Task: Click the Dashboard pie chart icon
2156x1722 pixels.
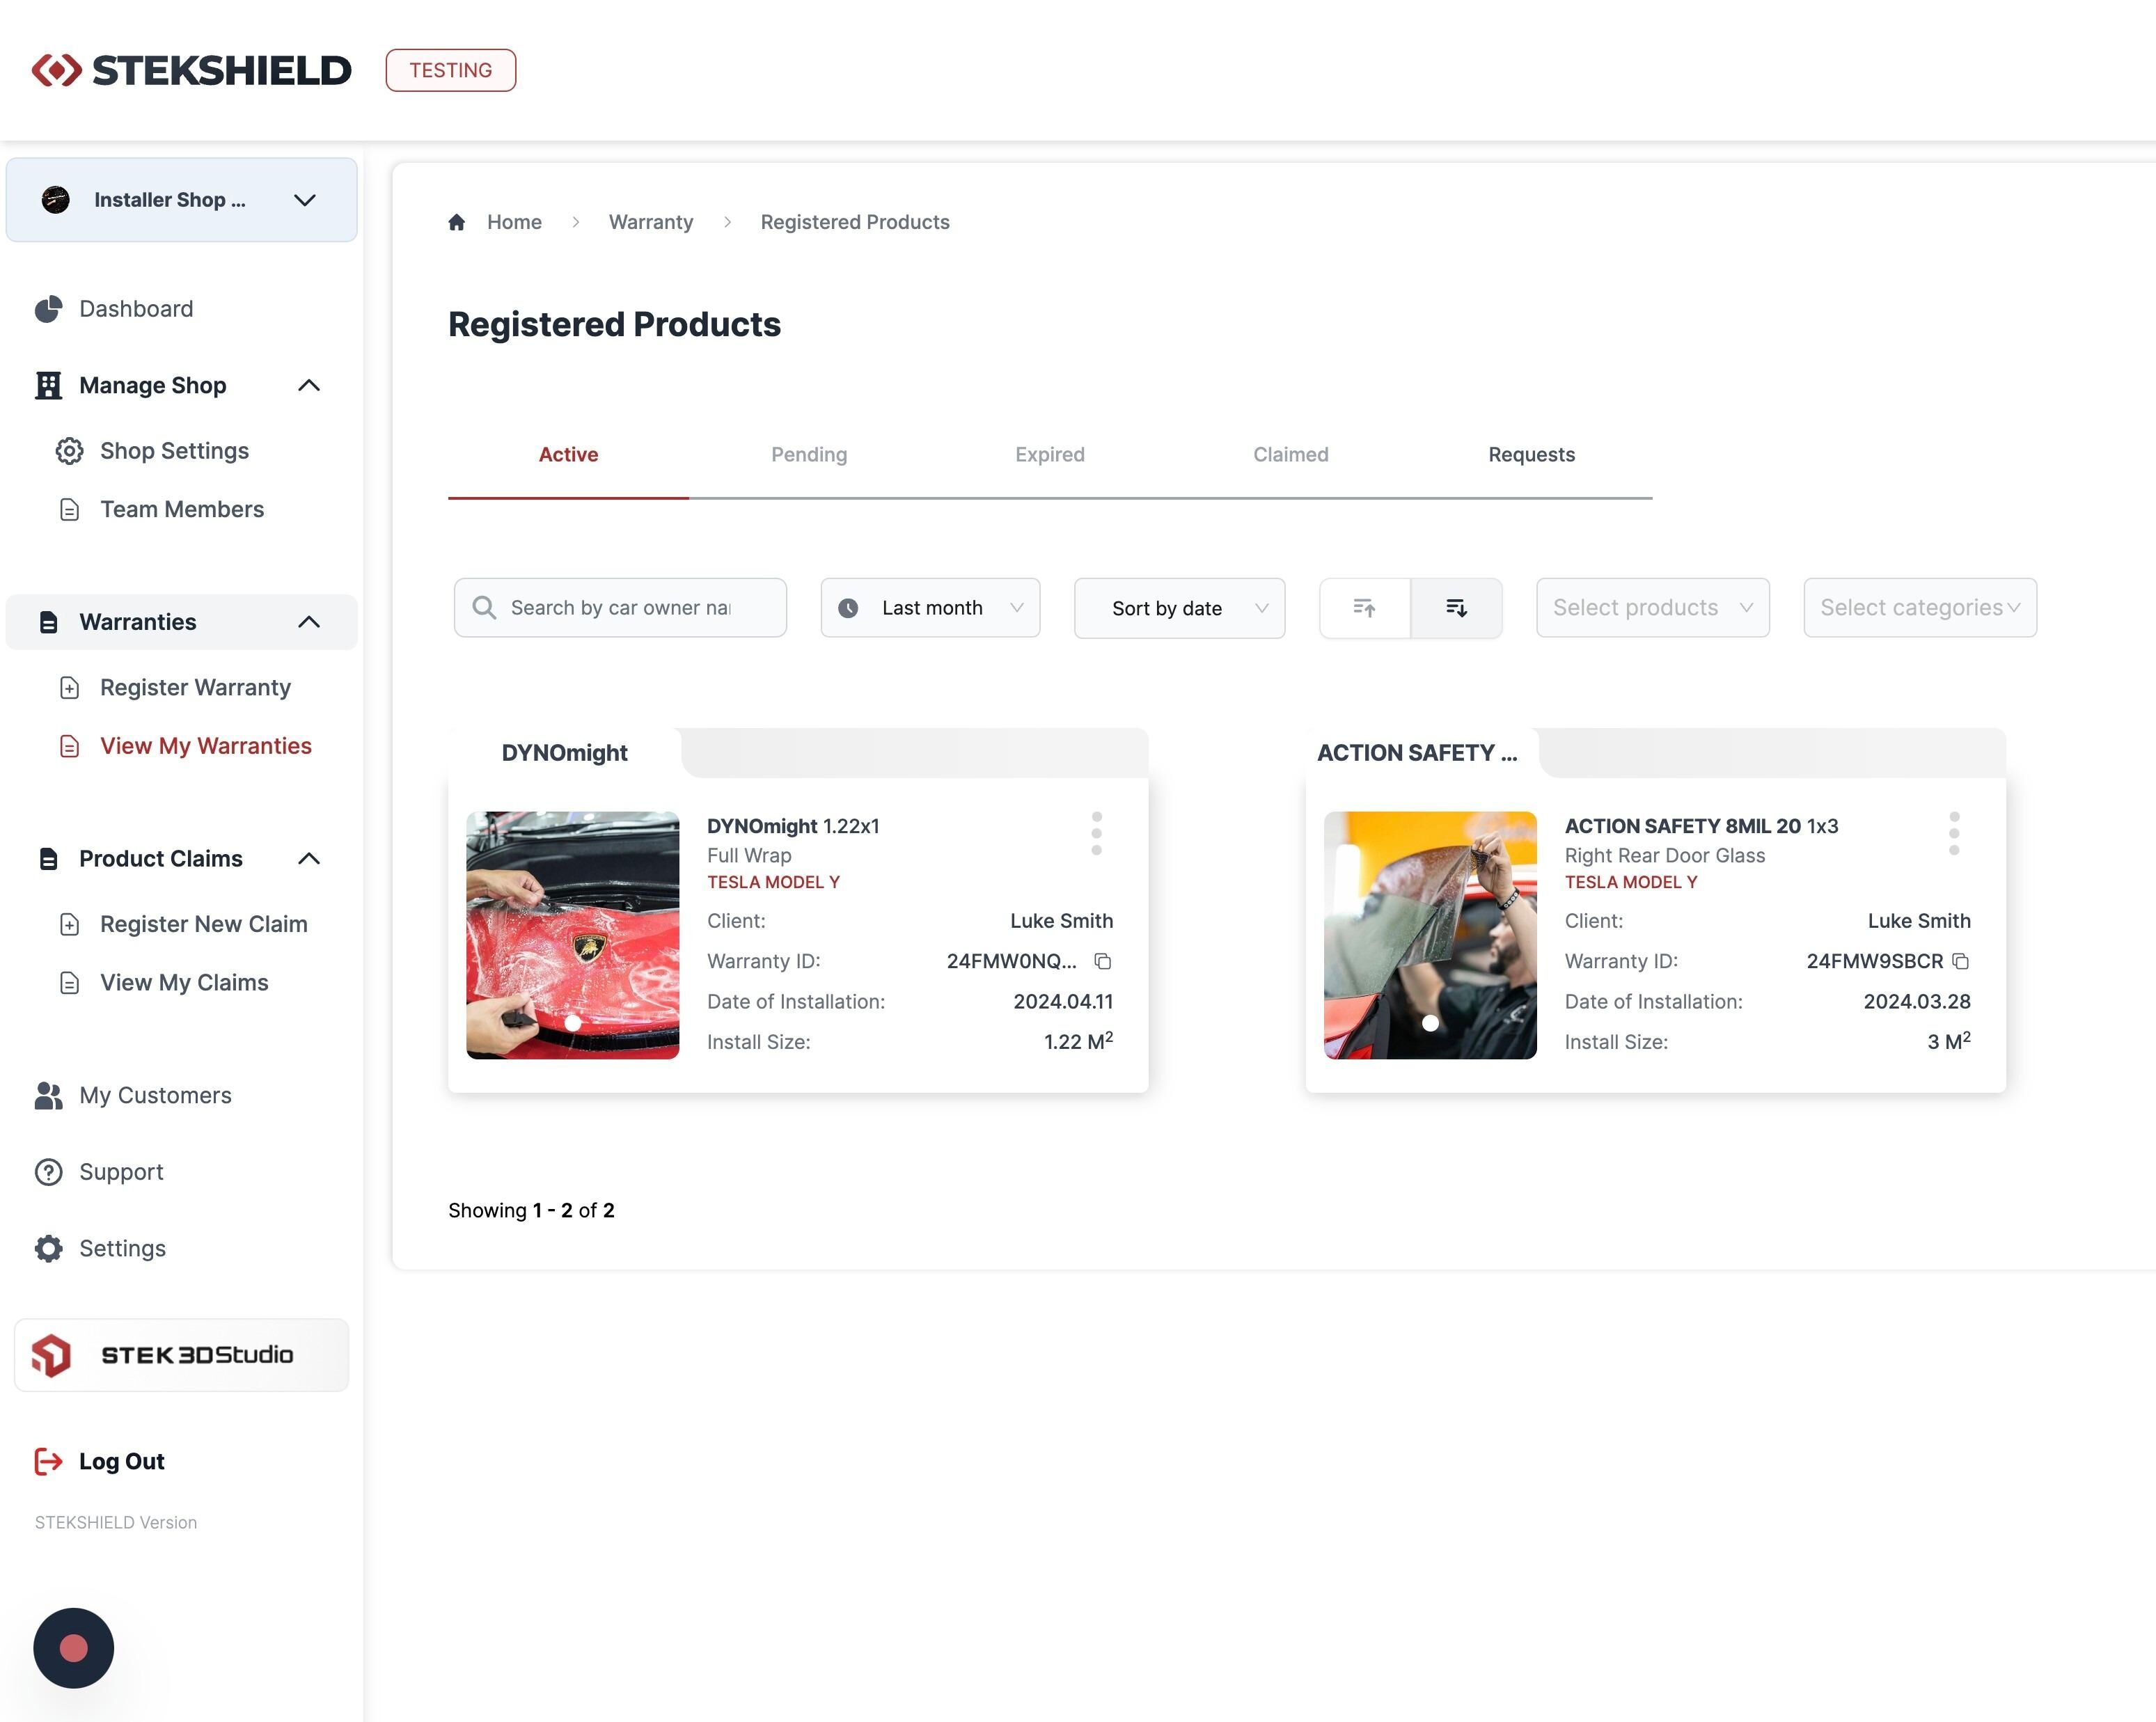Action: click(48, 309)
